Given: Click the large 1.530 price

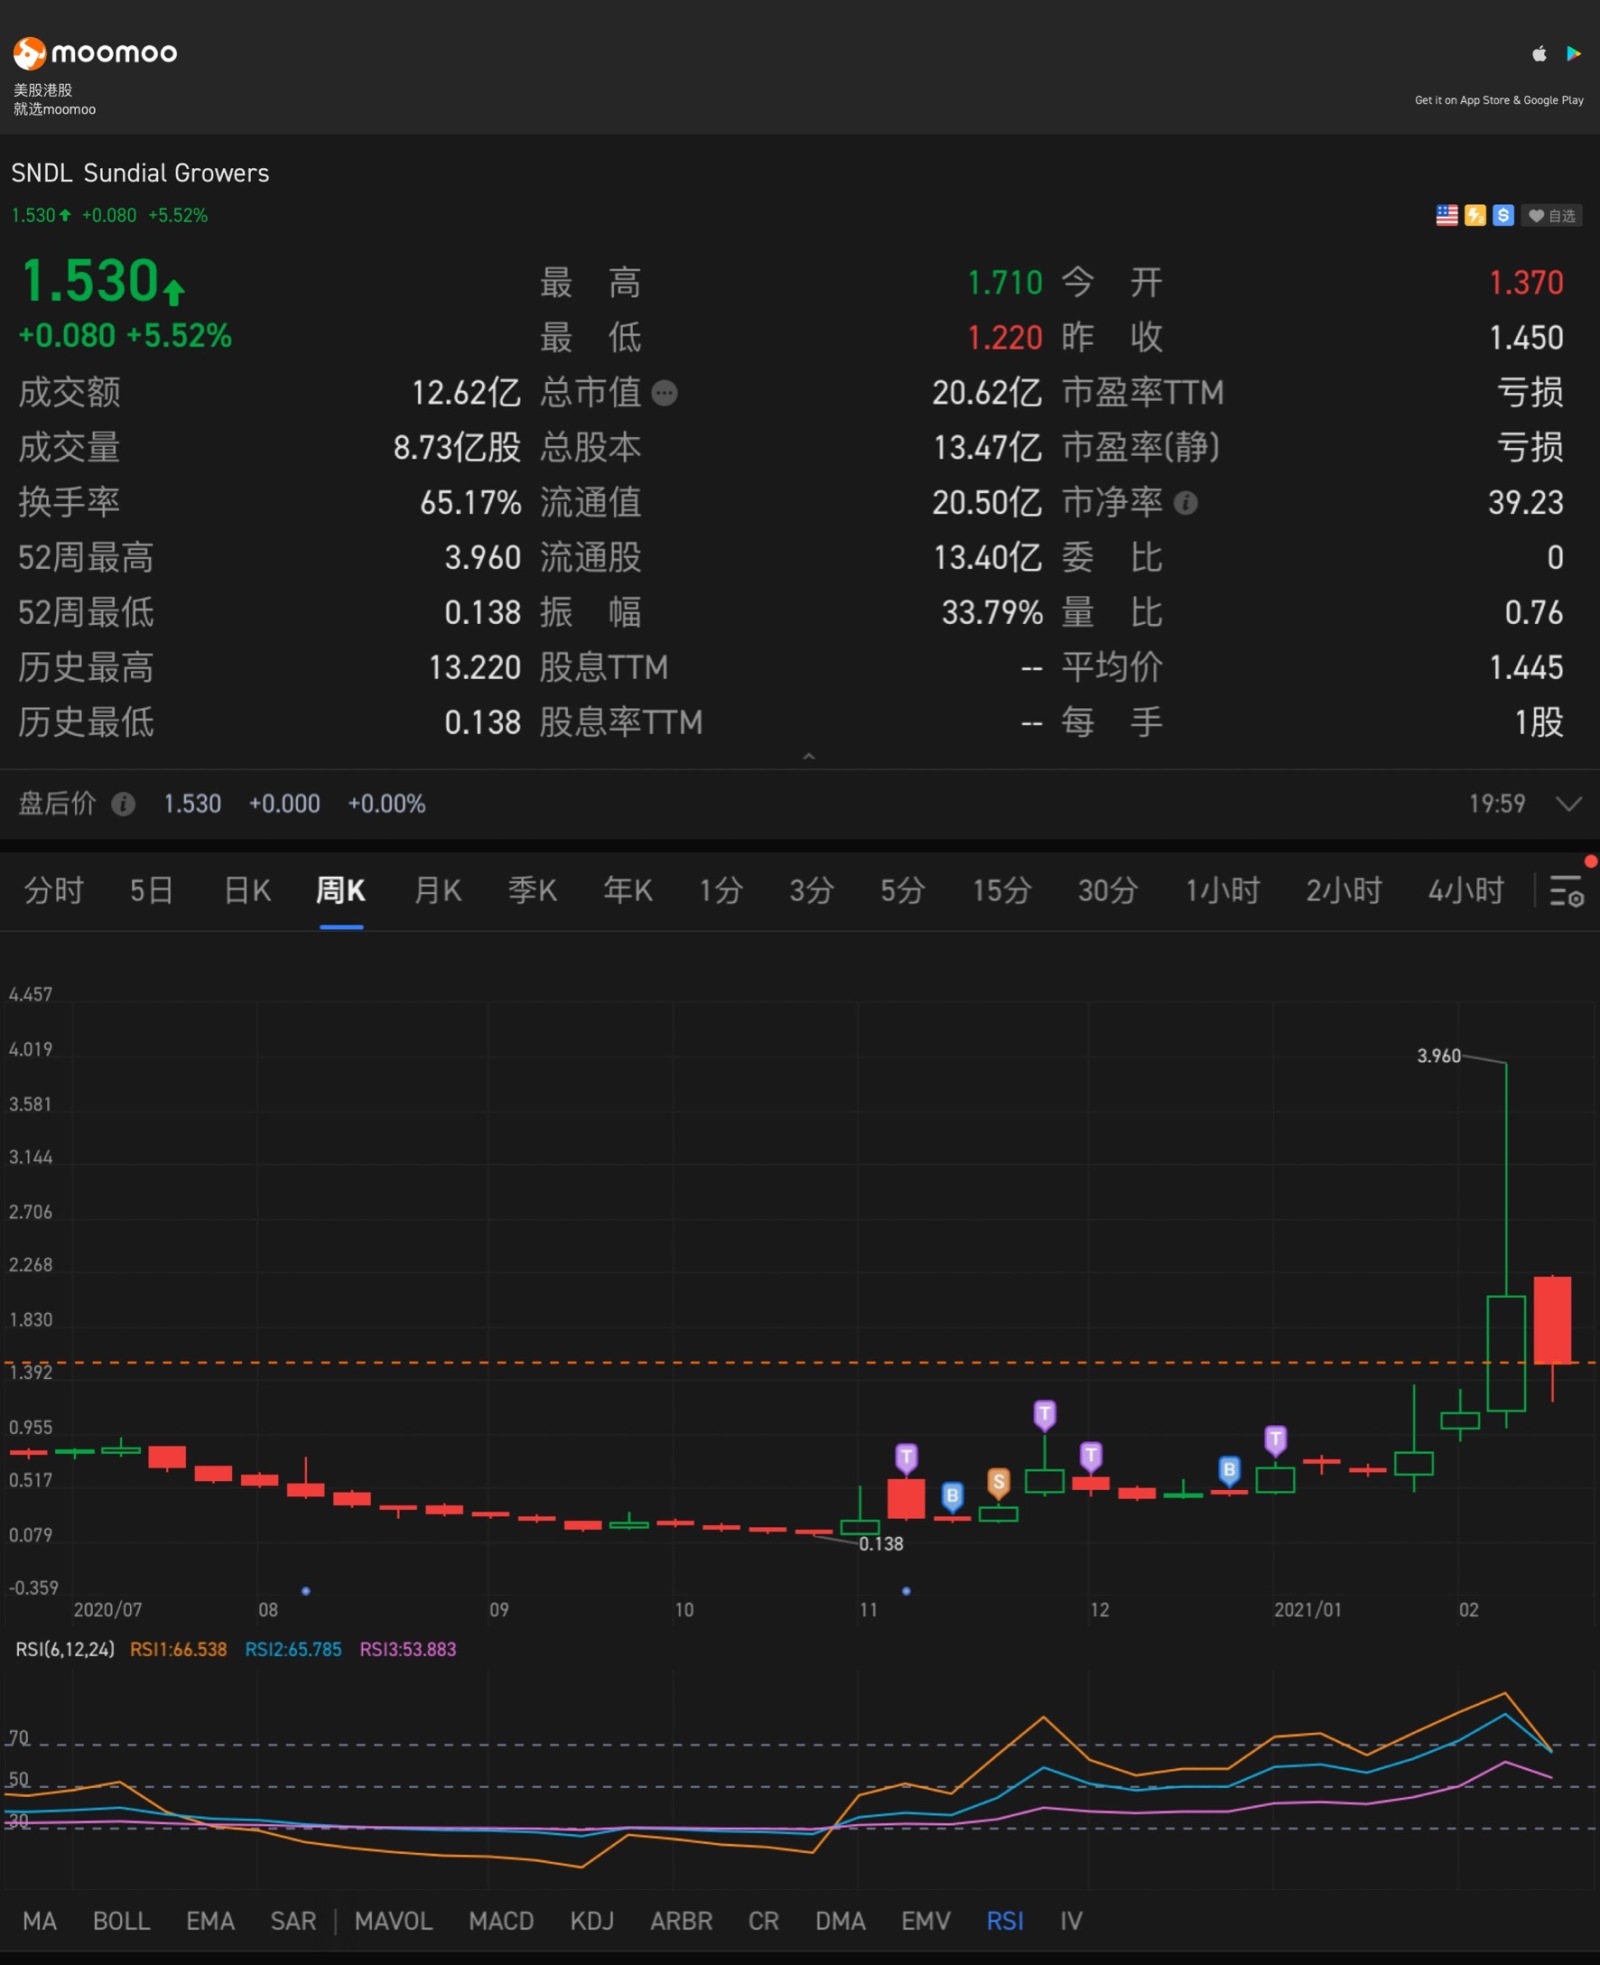Looking at the screenshot, I should 90,280.
